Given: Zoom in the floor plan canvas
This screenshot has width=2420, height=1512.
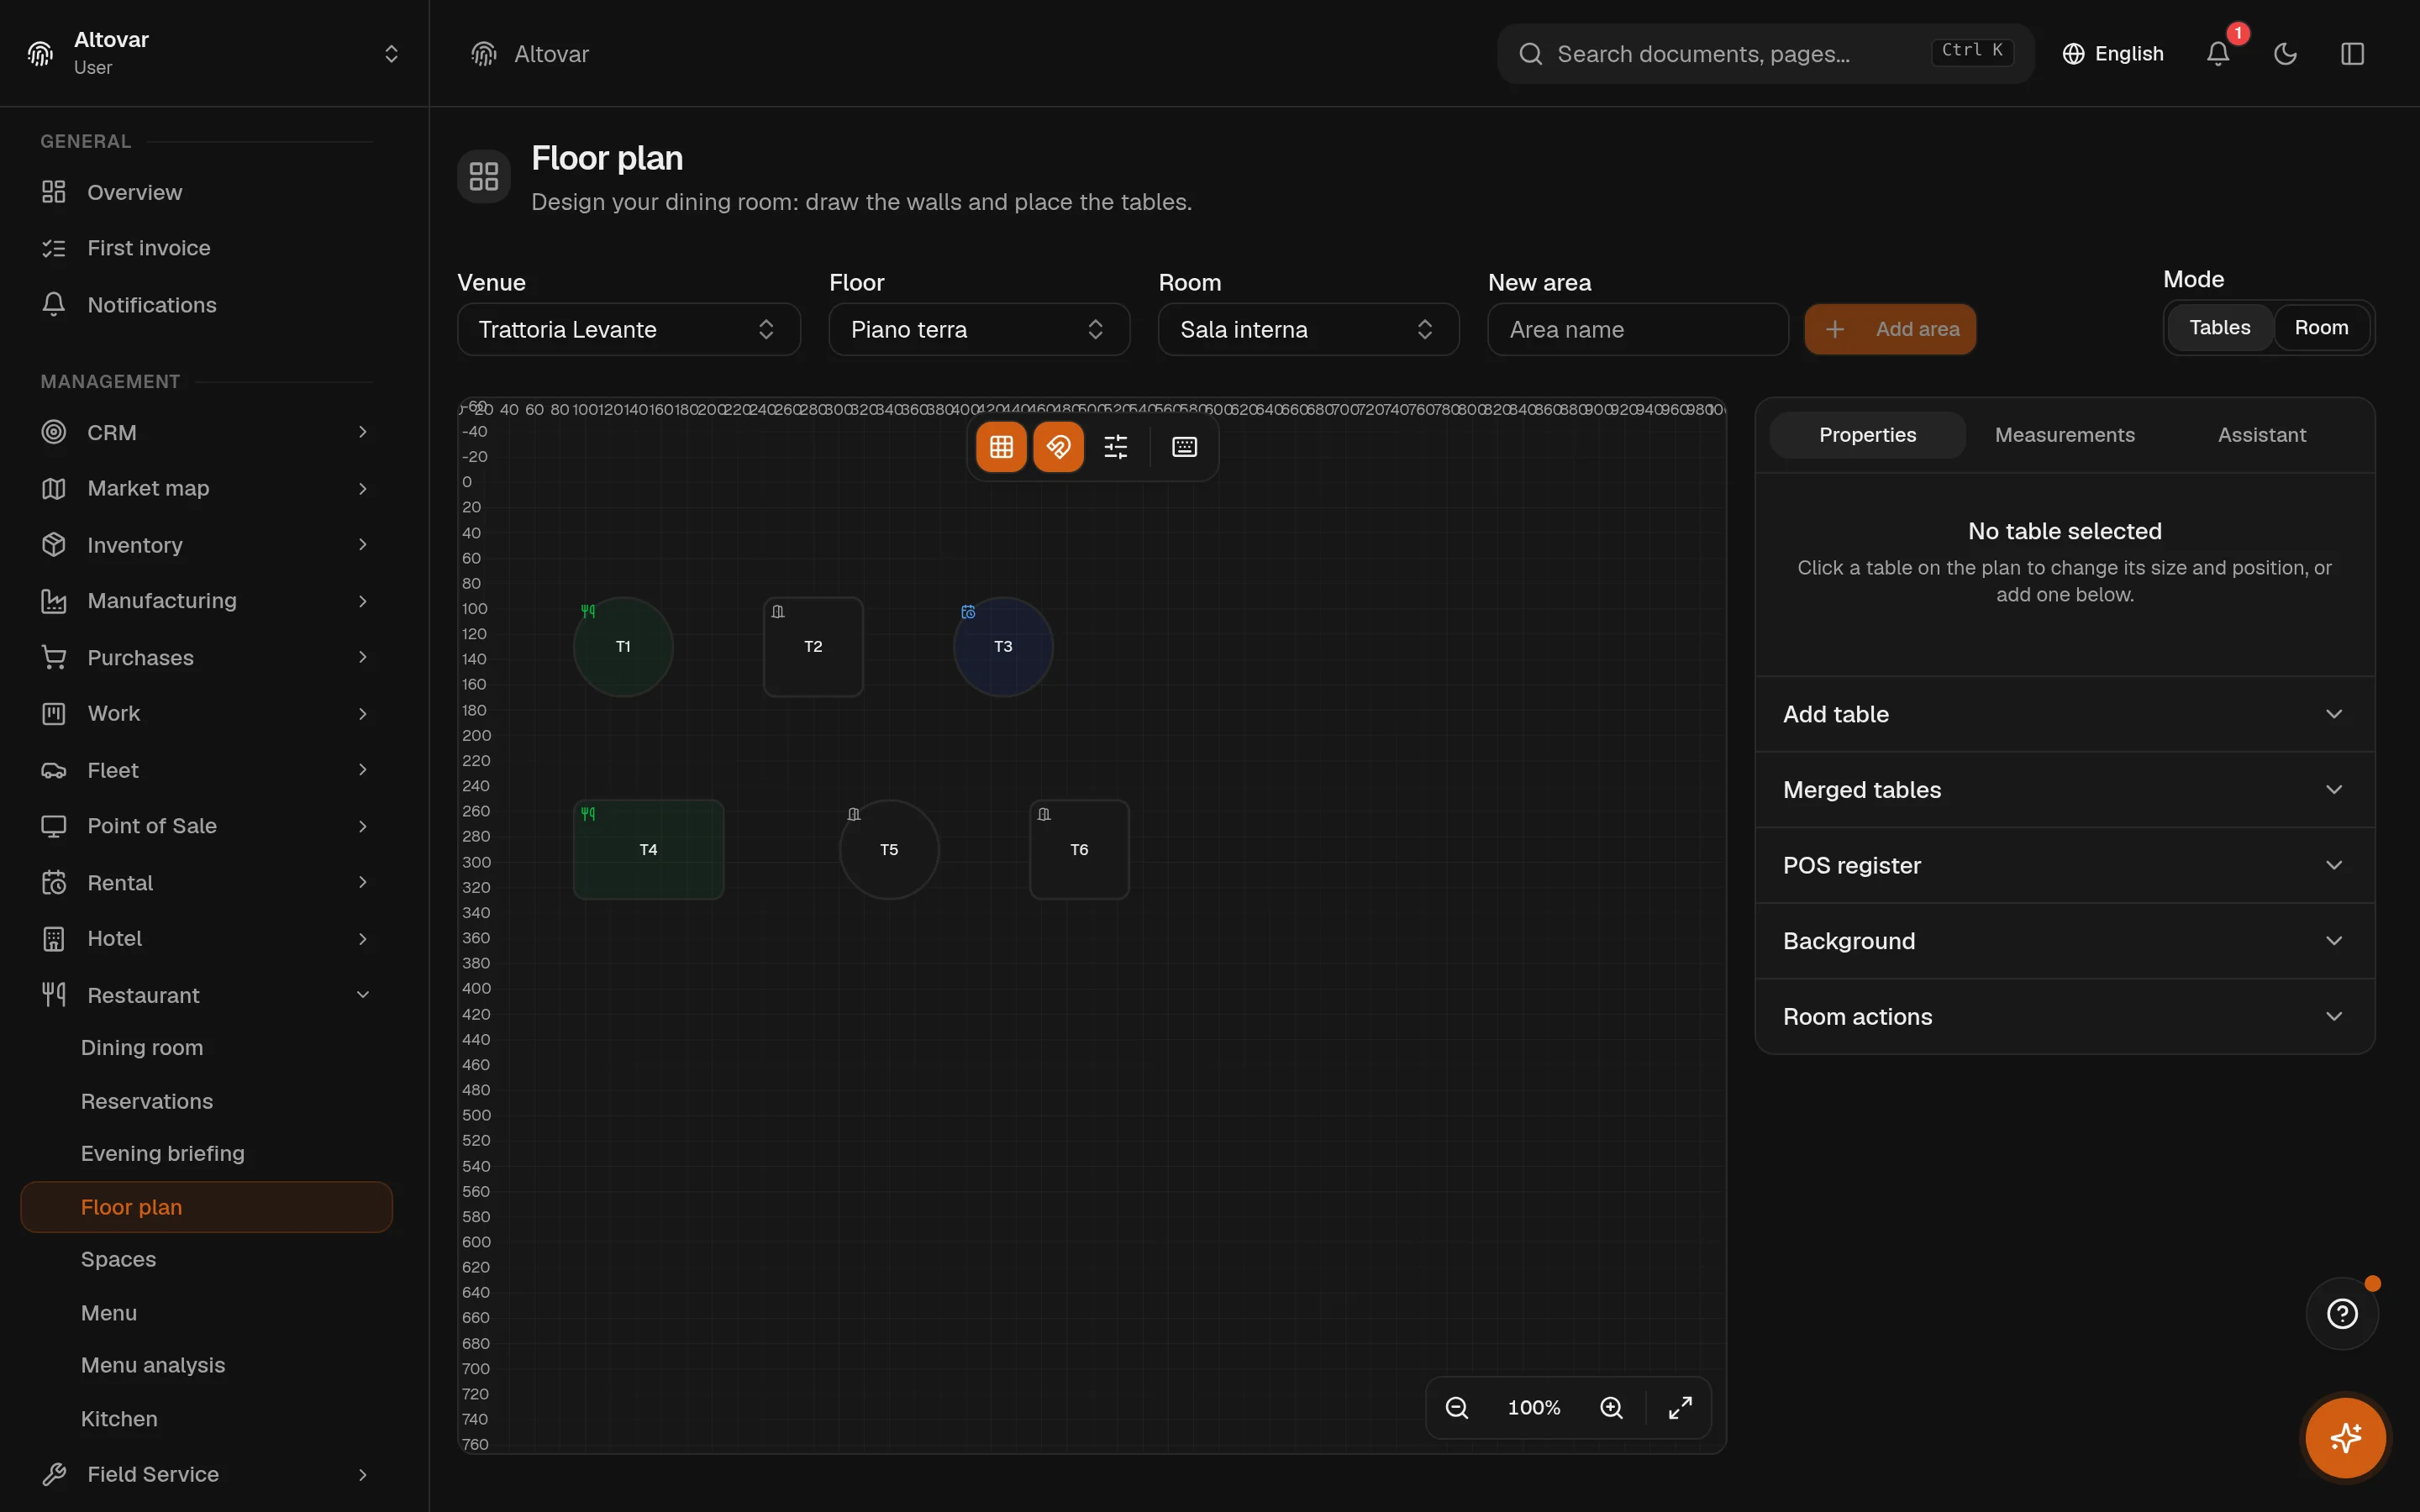Looking at the screenshot, I should [x=1611, y=1408].
